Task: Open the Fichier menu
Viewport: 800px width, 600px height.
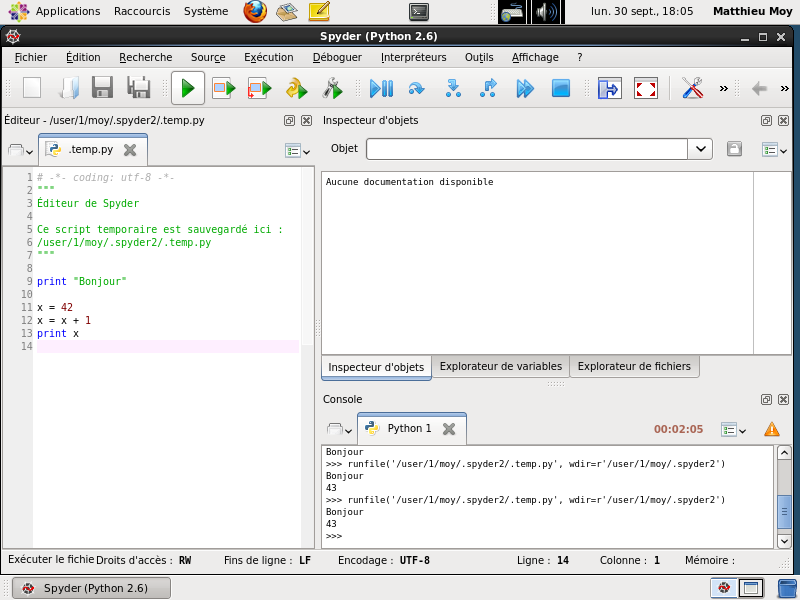Action: pos(31,57)
